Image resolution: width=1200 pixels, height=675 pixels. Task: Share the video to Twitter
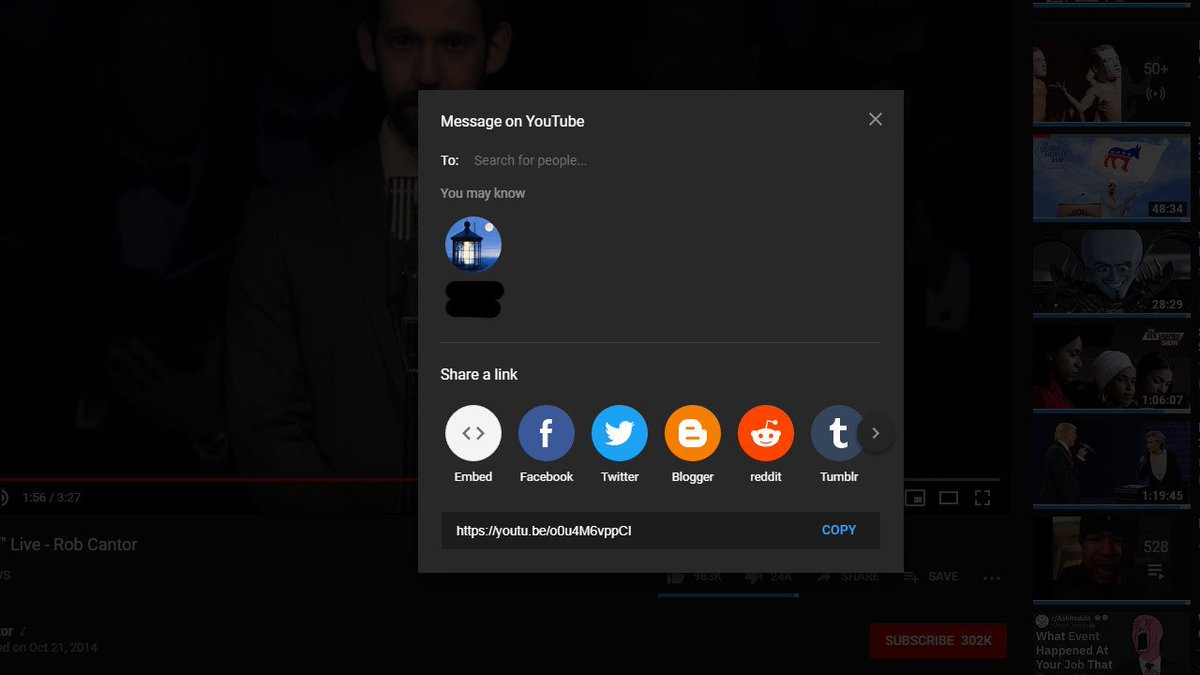(x=619, y=433)
